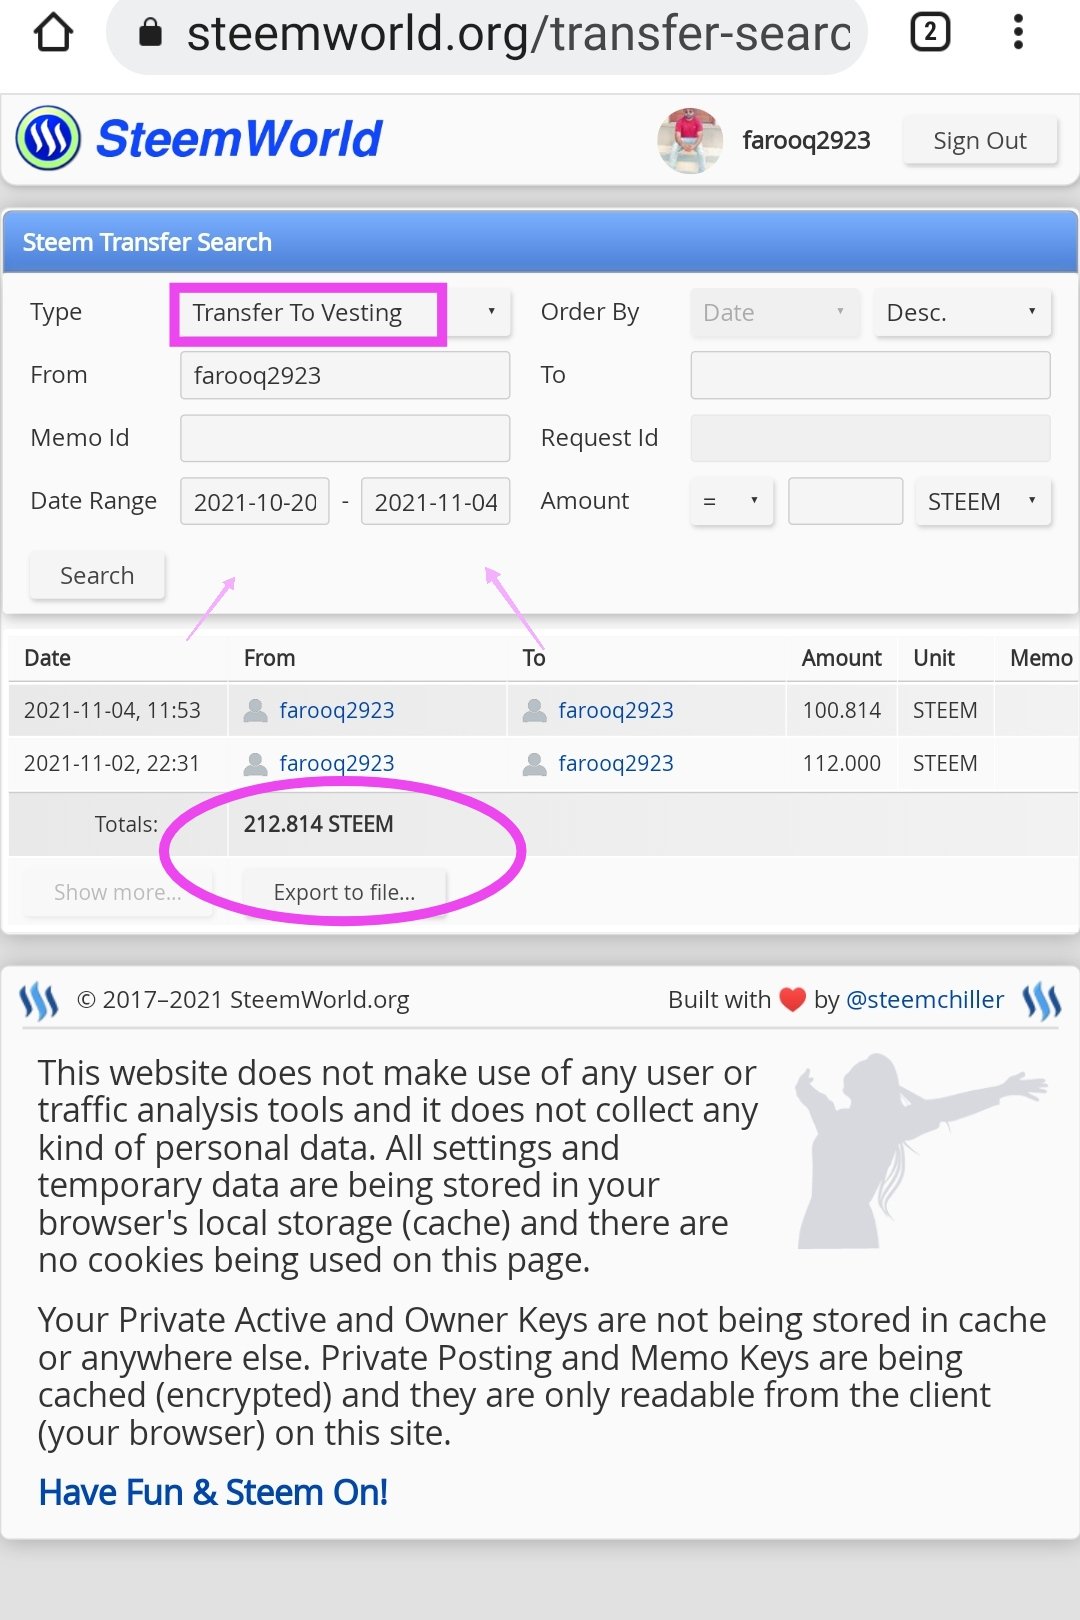
Task: Focus the Request Id input field
Action: pos(870,438)
